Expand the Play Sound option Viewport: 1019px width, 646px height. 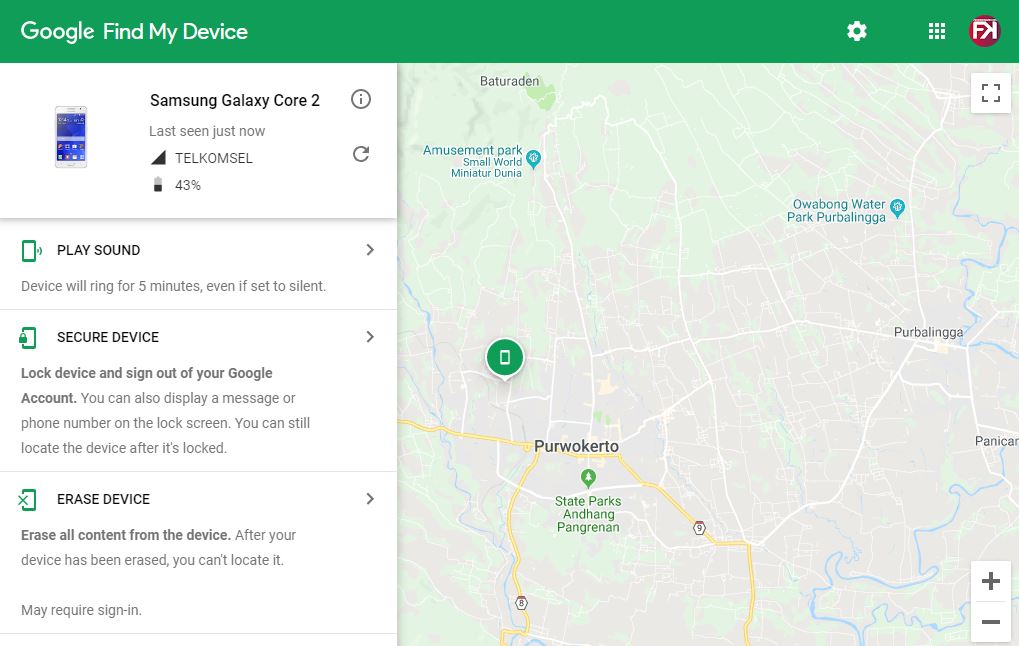point(370,250)
